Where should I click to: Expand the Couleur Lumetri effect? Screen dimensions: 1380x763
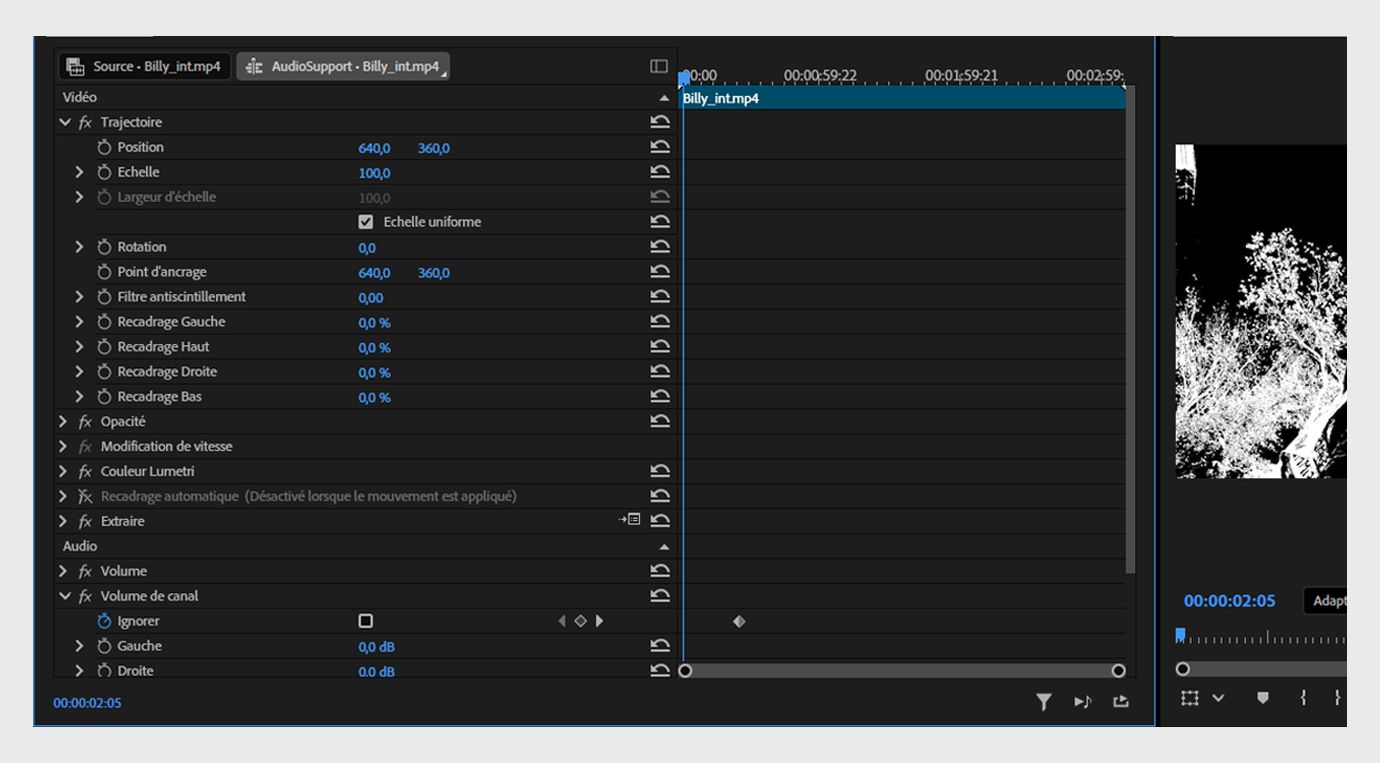tap(64, 471)
